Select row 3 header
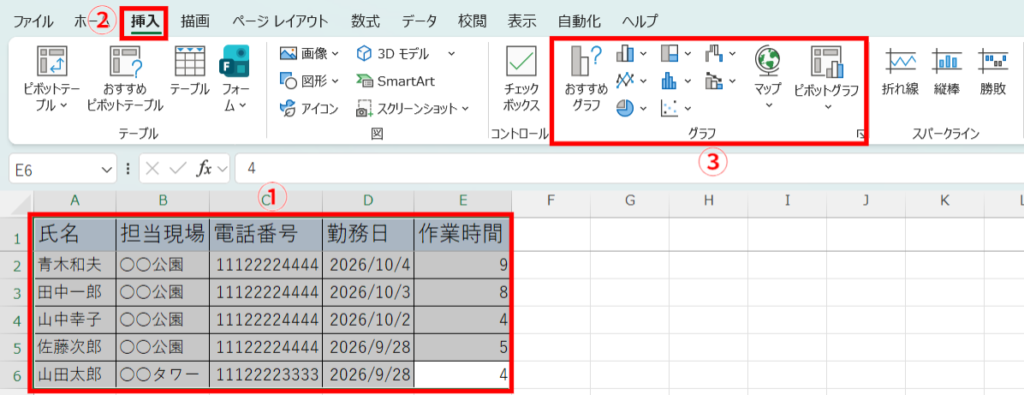 [18, 292]
